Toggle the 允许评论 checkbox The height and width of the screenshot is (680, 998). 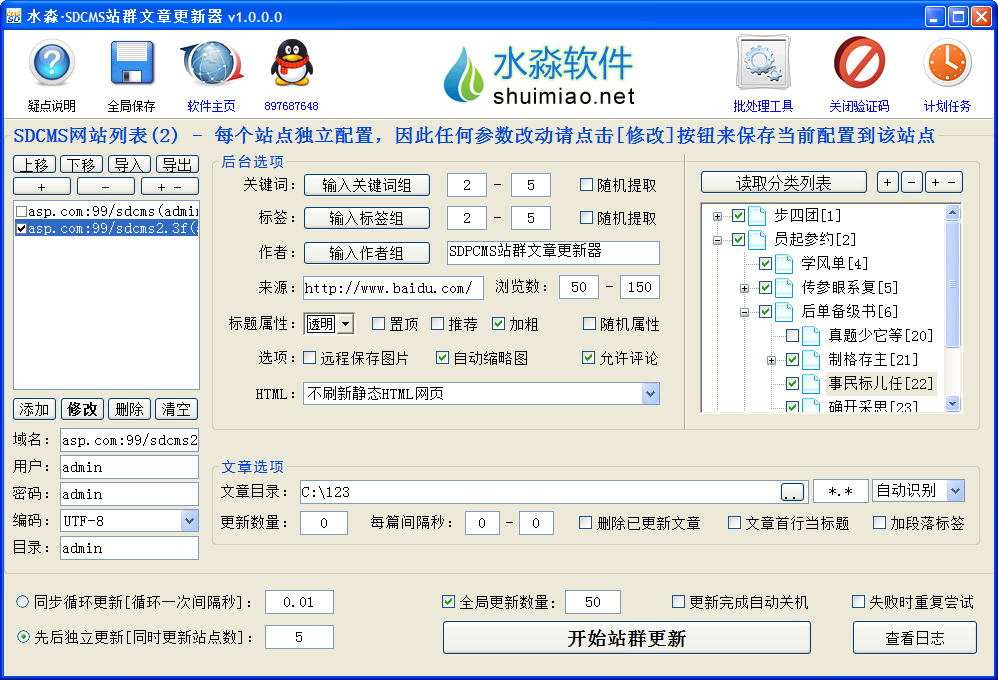[x=589, y=358]
